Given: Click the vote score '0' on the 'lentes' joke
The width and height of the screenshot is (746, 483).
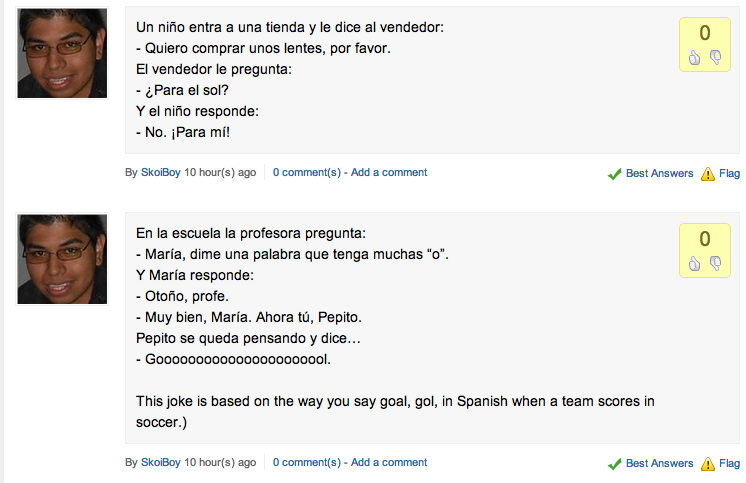Looking at the screenshot, I should click(705, 33).
